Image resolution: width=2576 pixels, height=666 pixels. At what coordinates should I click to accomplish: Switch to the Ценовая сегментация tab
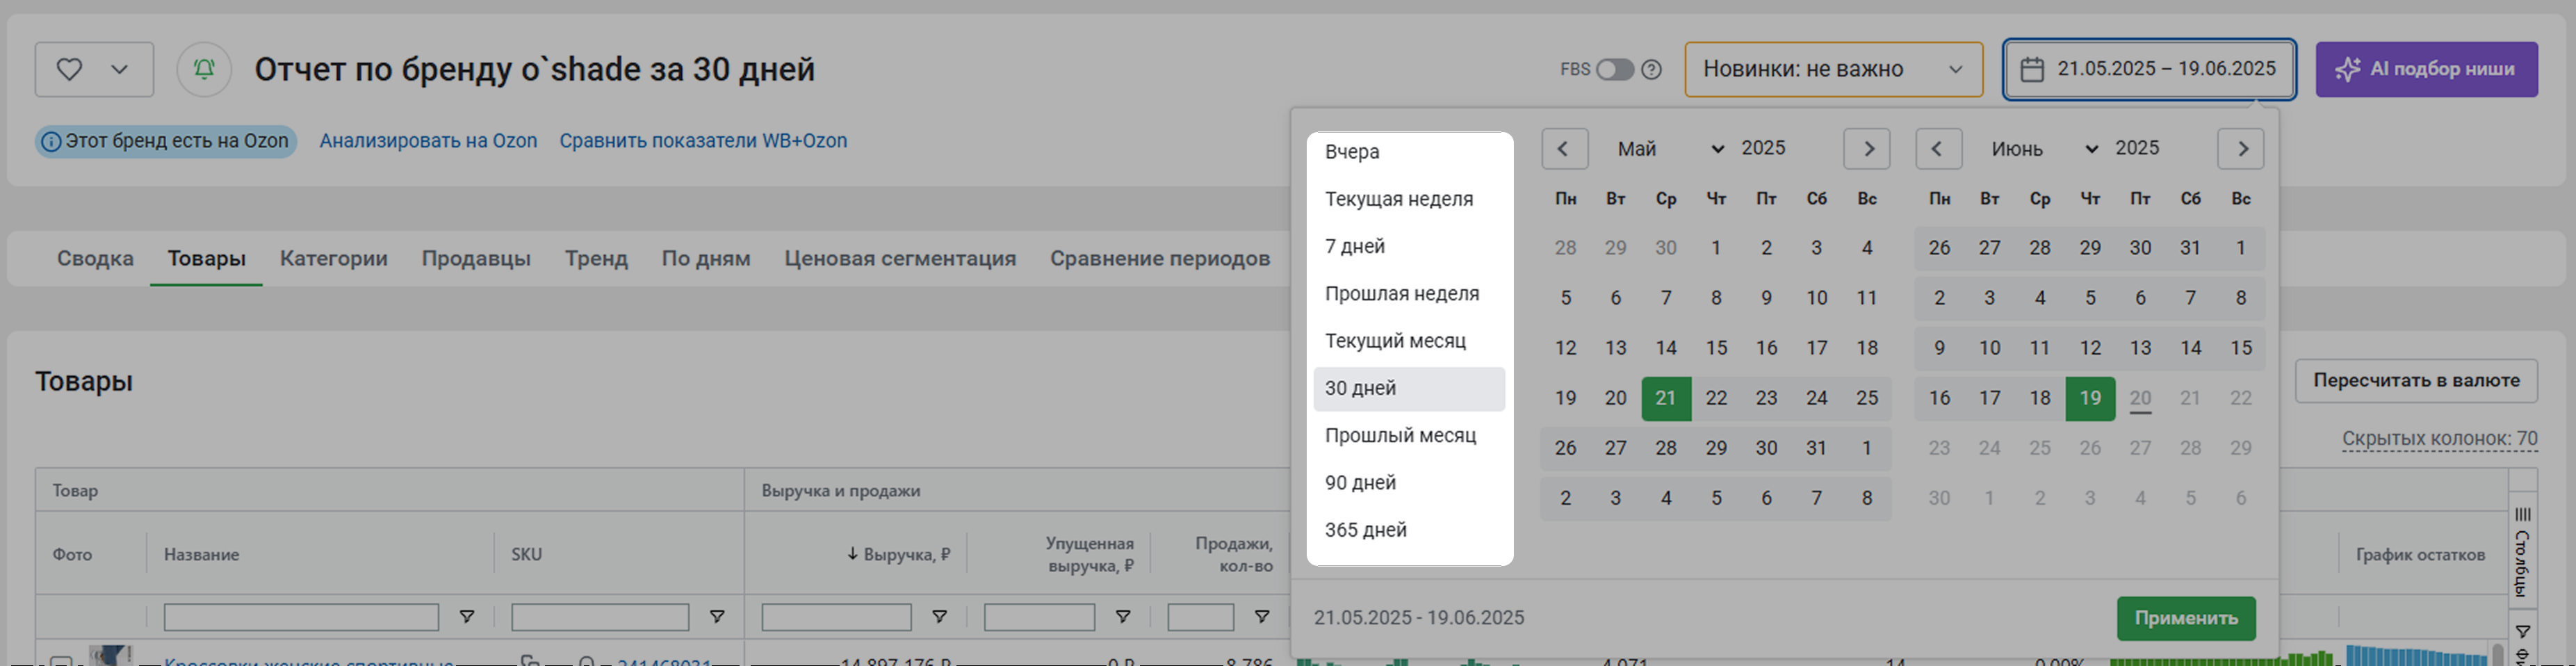tap(900, 258)
